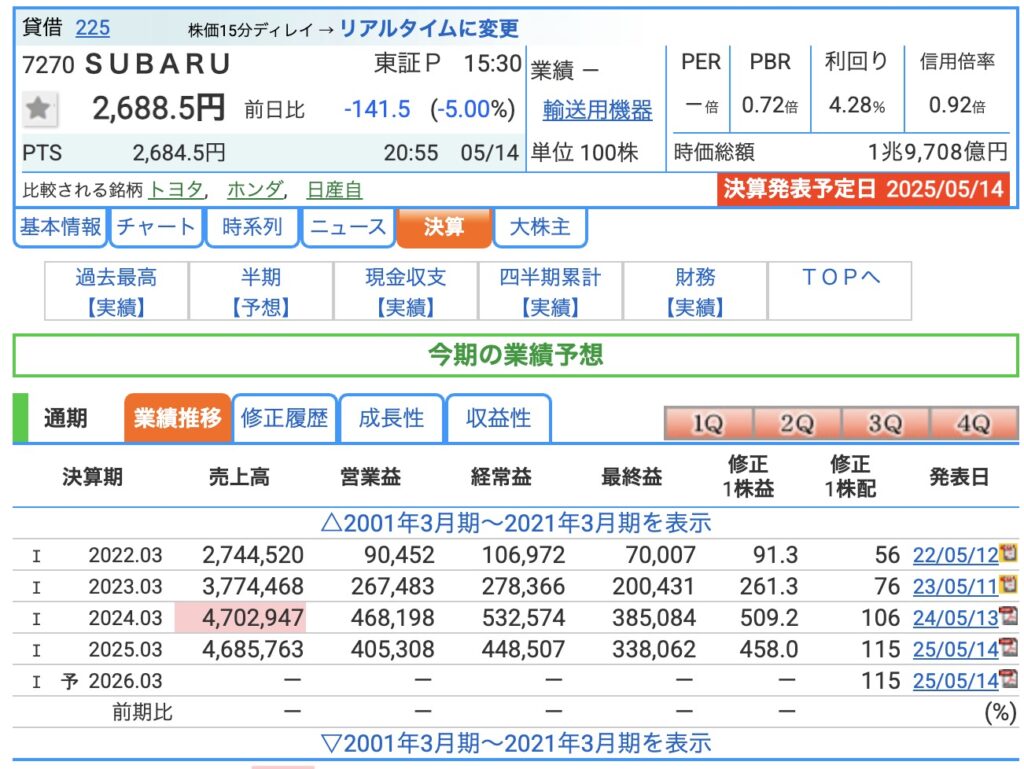Click the 前期比 row label
Viewport: 1024px width, 769px height.
[x=142, y=712]
